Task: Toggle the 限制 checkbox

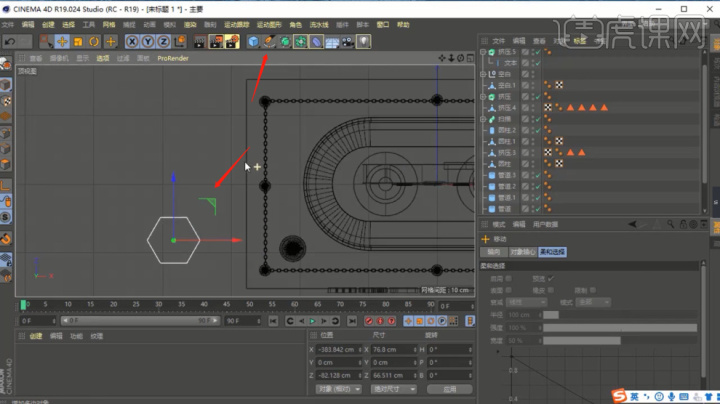Action: tap(593, 290)
